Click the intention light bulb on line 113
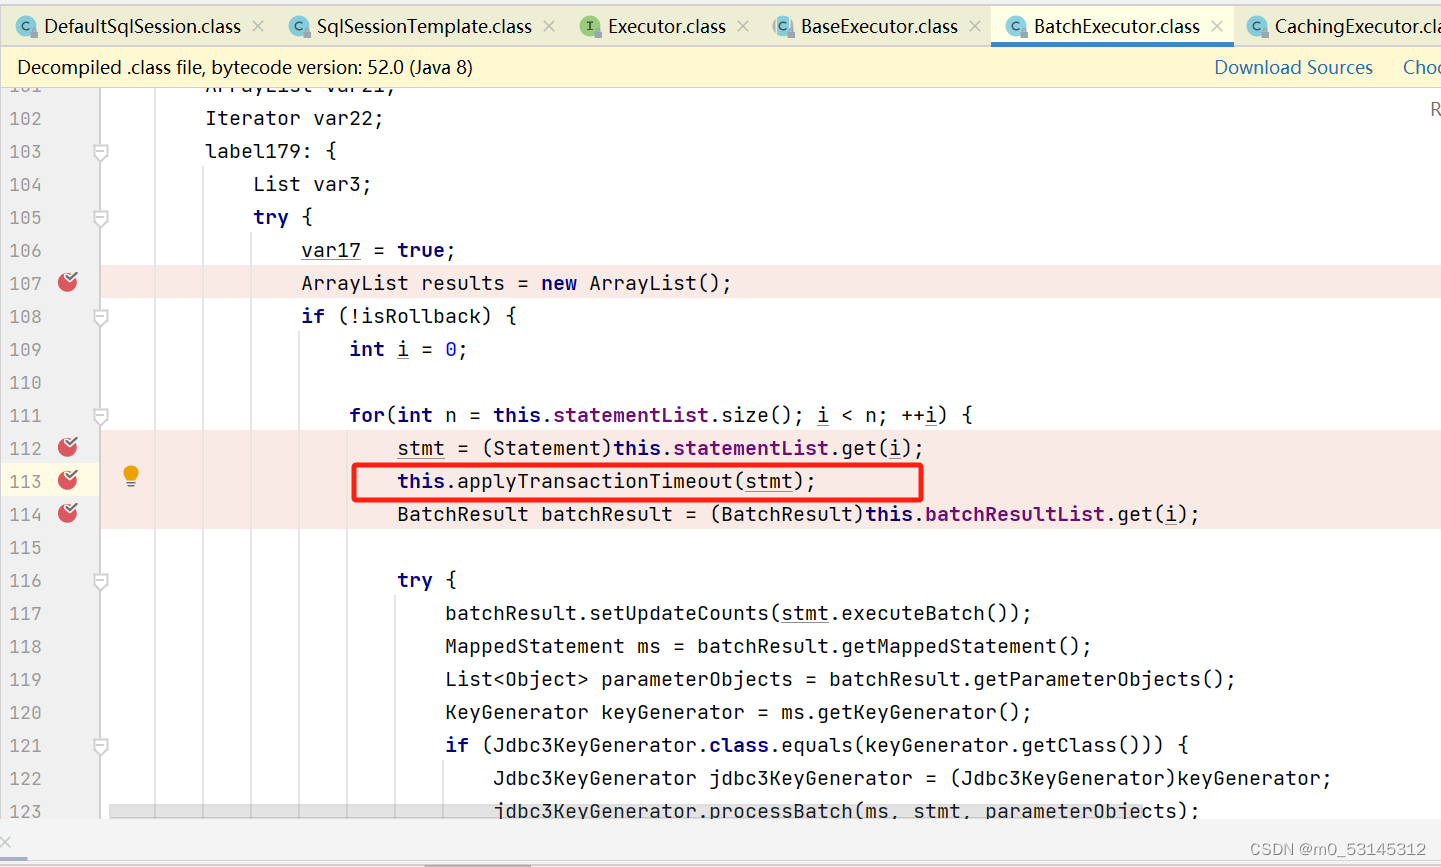This screenshot has width=1441, height=867. (x=130, y=477)
